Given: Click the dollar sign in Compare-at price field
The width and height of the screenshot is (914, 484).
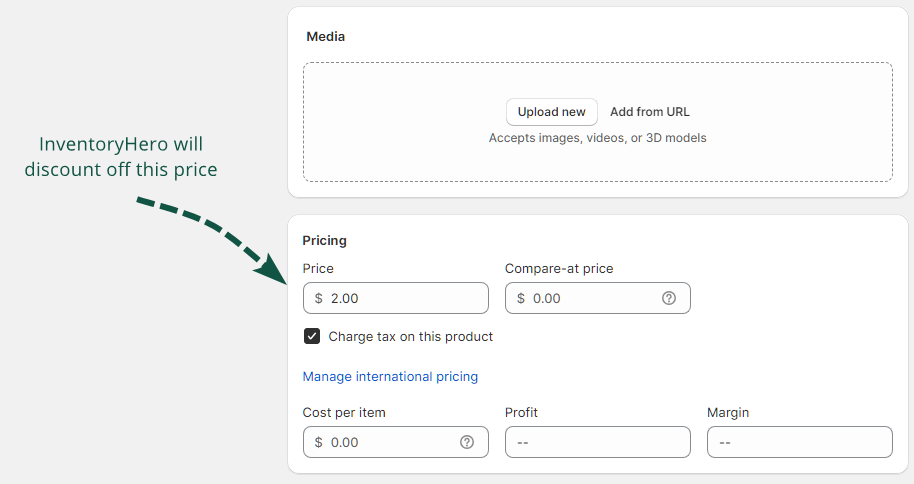Looking at the screenshot, I should pos(521,298).
